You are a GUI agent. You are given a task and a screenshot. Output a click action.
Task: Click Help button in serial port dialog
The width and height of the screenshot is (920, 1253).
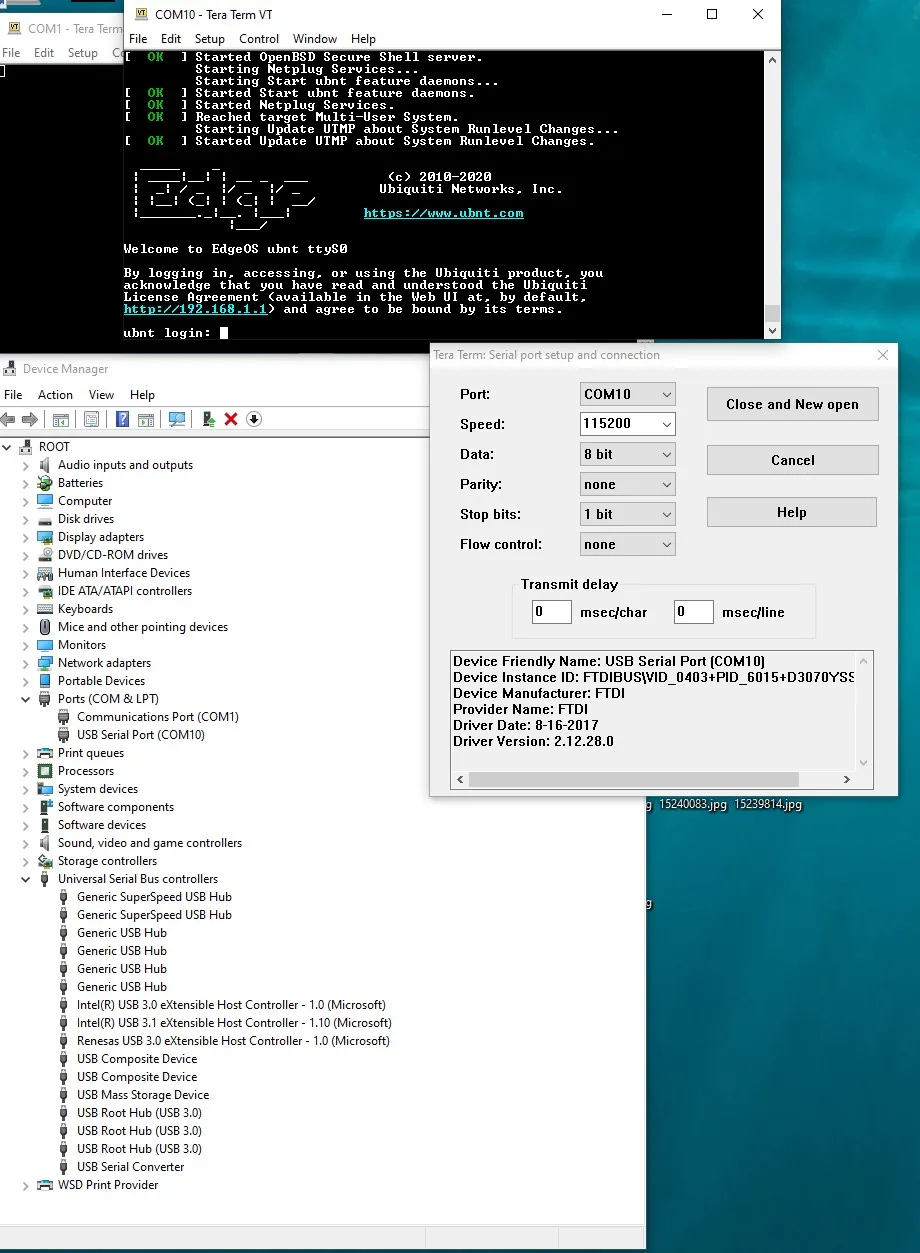(x=792, y=512)
